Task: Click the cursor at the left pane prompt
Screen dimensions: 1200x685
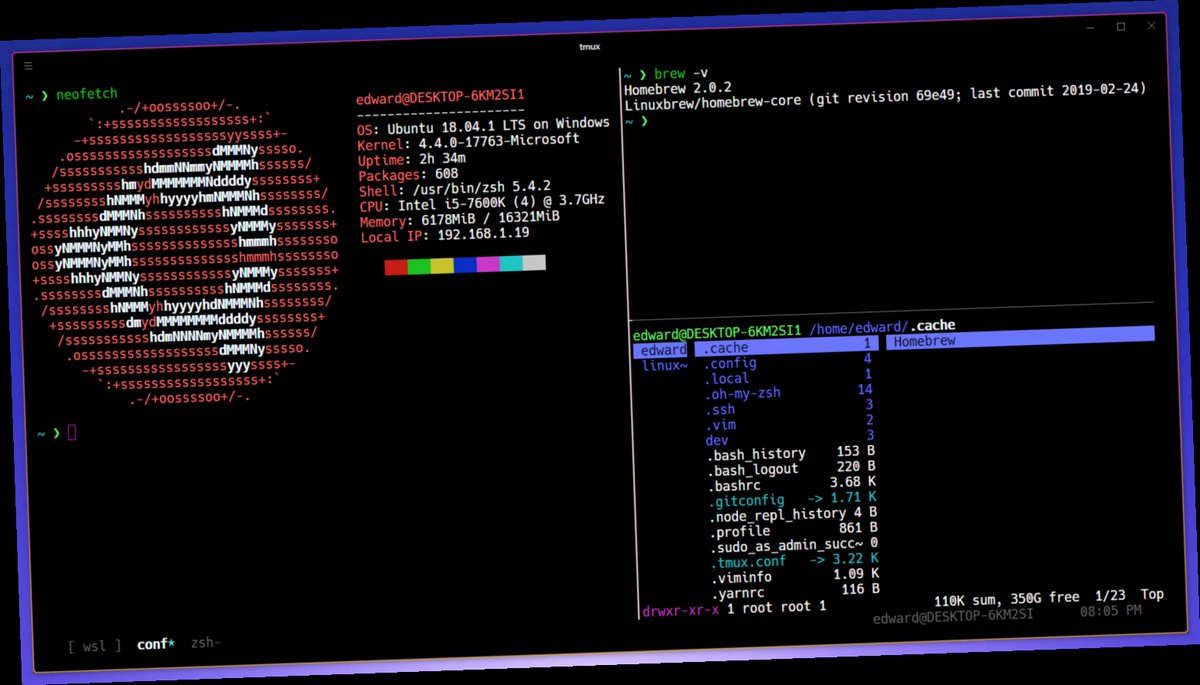Action: [x=72, y=432]
